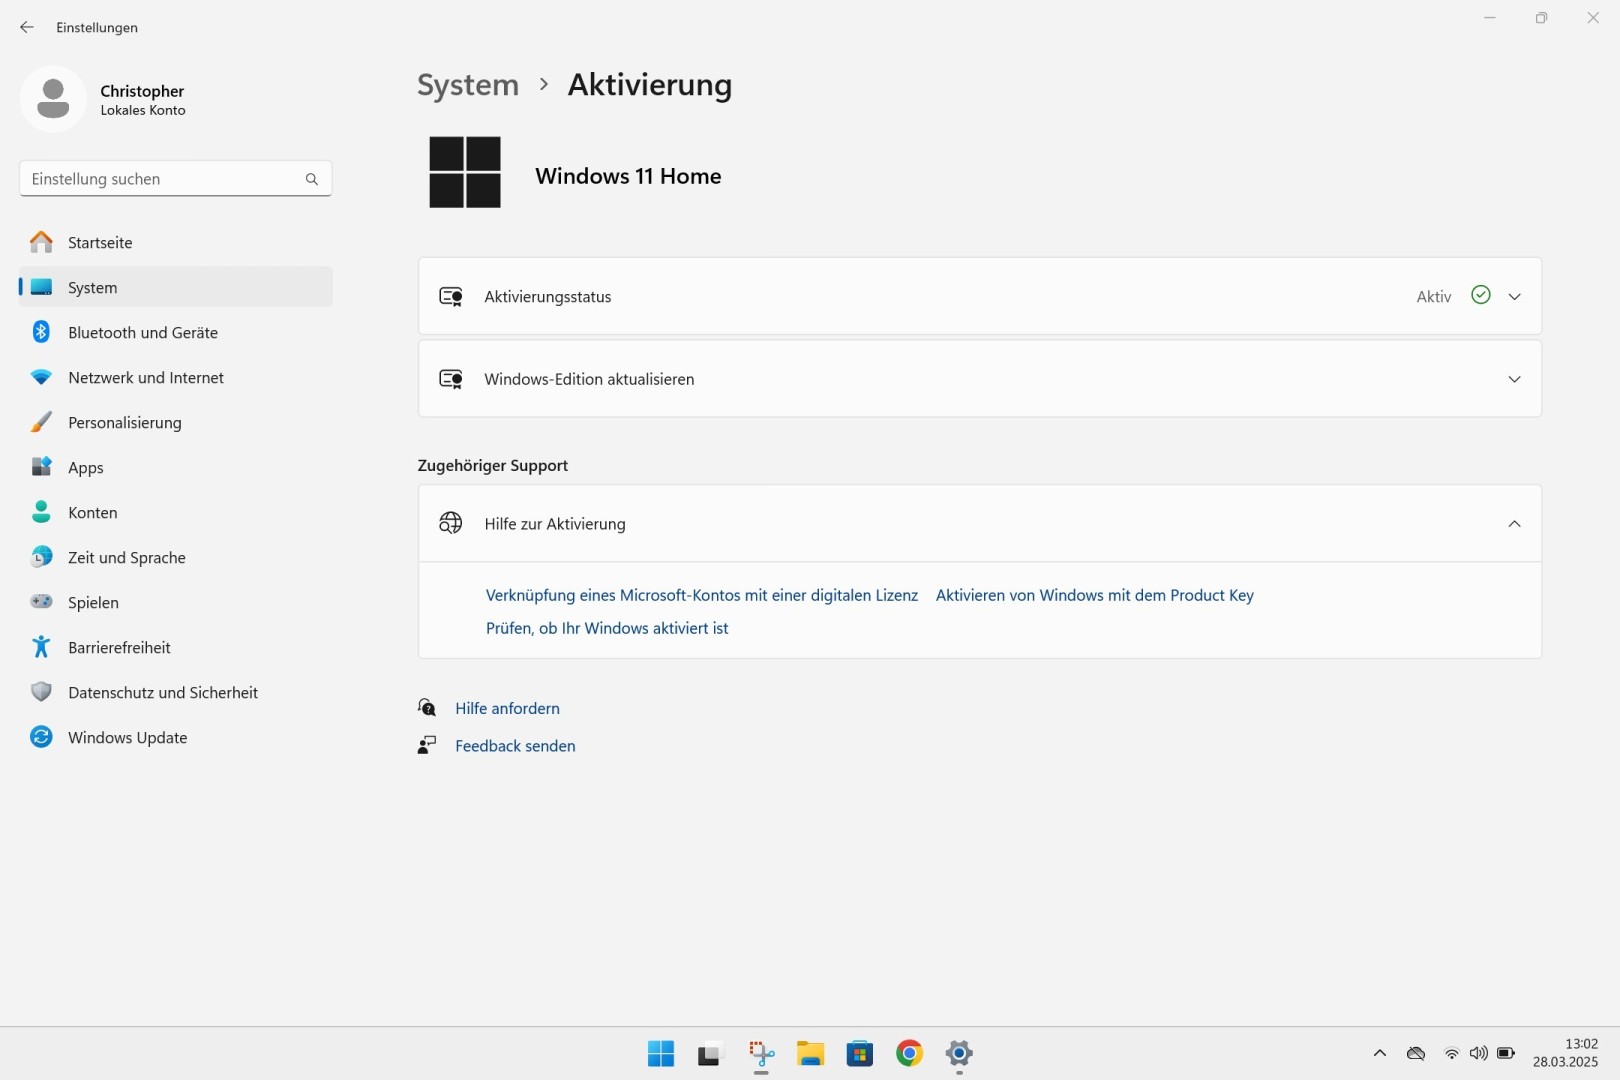Click the search magnifier icon

click(x=311, y=179)
